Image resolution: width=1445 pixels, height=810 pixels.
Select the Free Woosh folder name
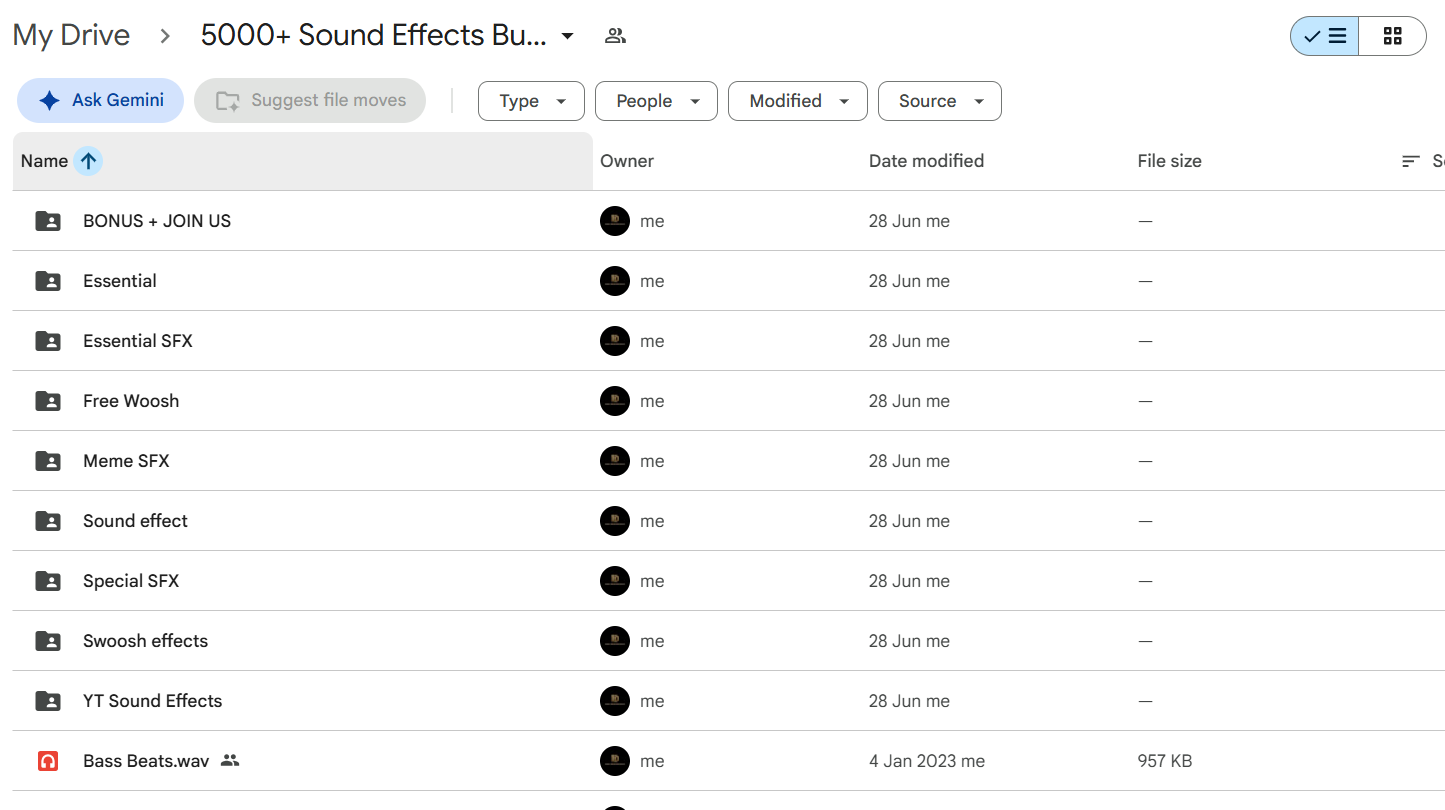coord(131,401)
